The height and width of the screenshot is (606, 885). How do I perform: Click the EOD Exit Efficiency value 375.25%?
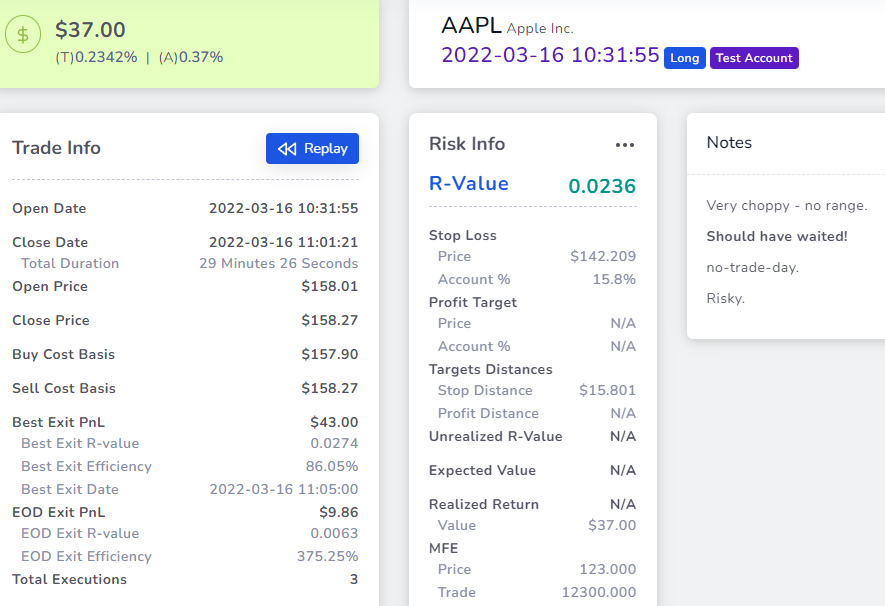pyautogui.click(x=327, y=556)
